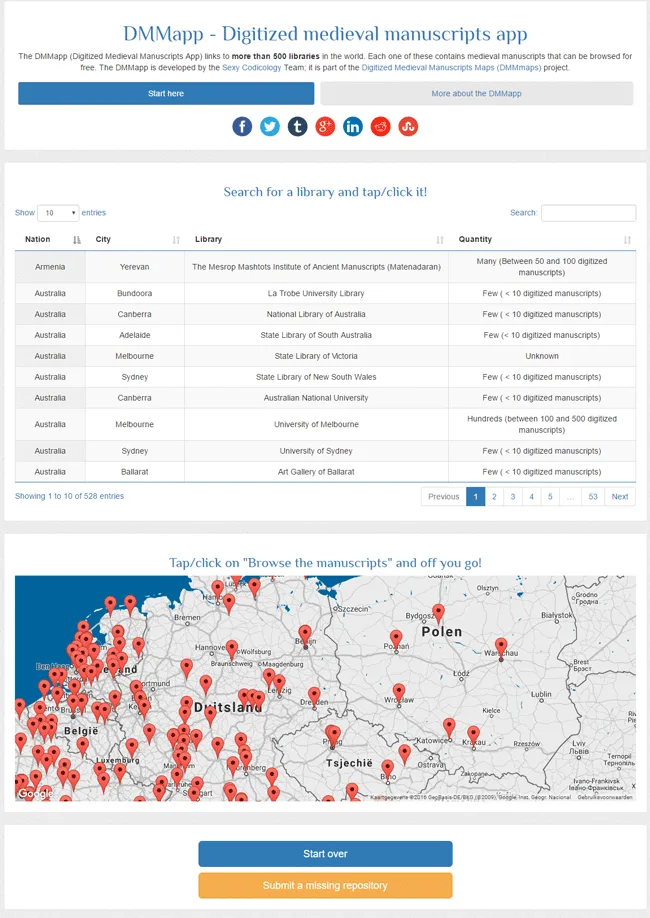
Task: Select the map pin at Hannover
Action: pyautogui.click(x=232, y=649)
